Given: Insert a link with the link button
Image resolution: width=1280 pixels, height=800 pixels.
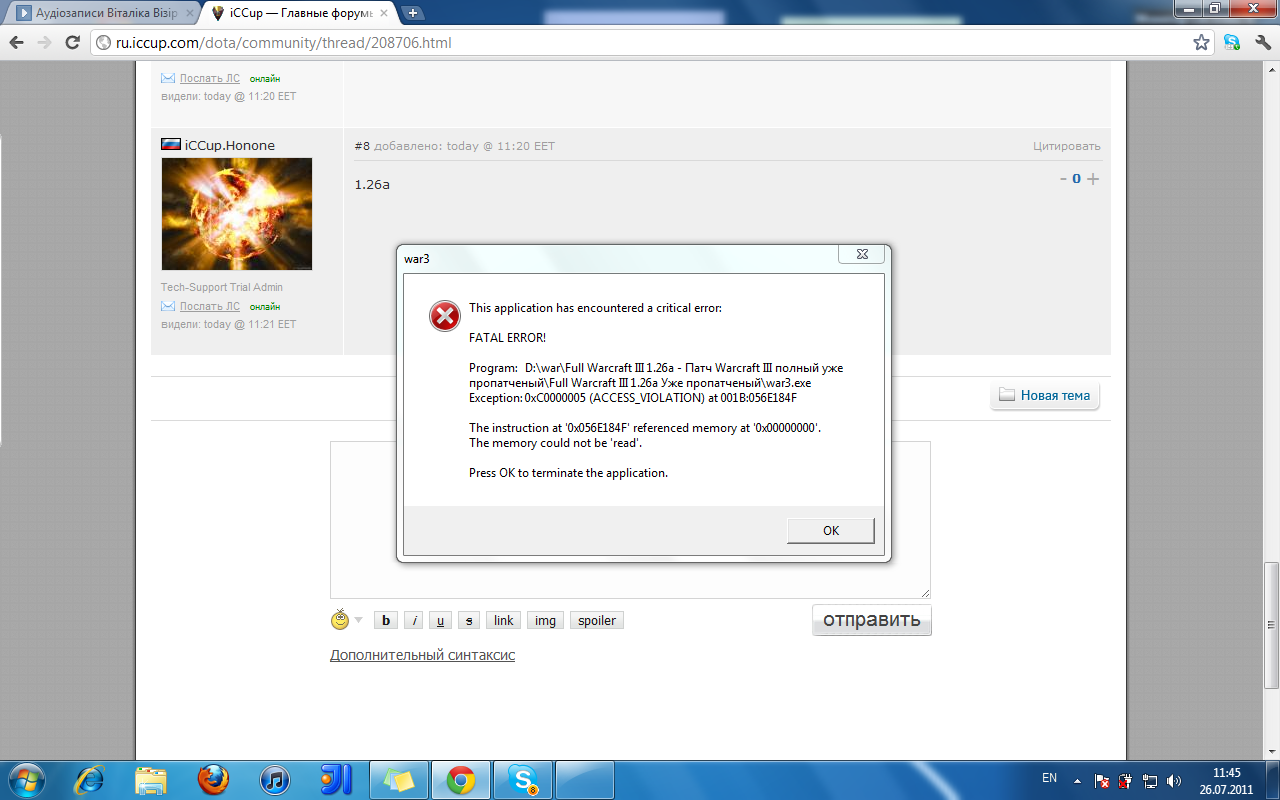Looking at the screenshot, I should pyautogui.click(x=504, y=620).
